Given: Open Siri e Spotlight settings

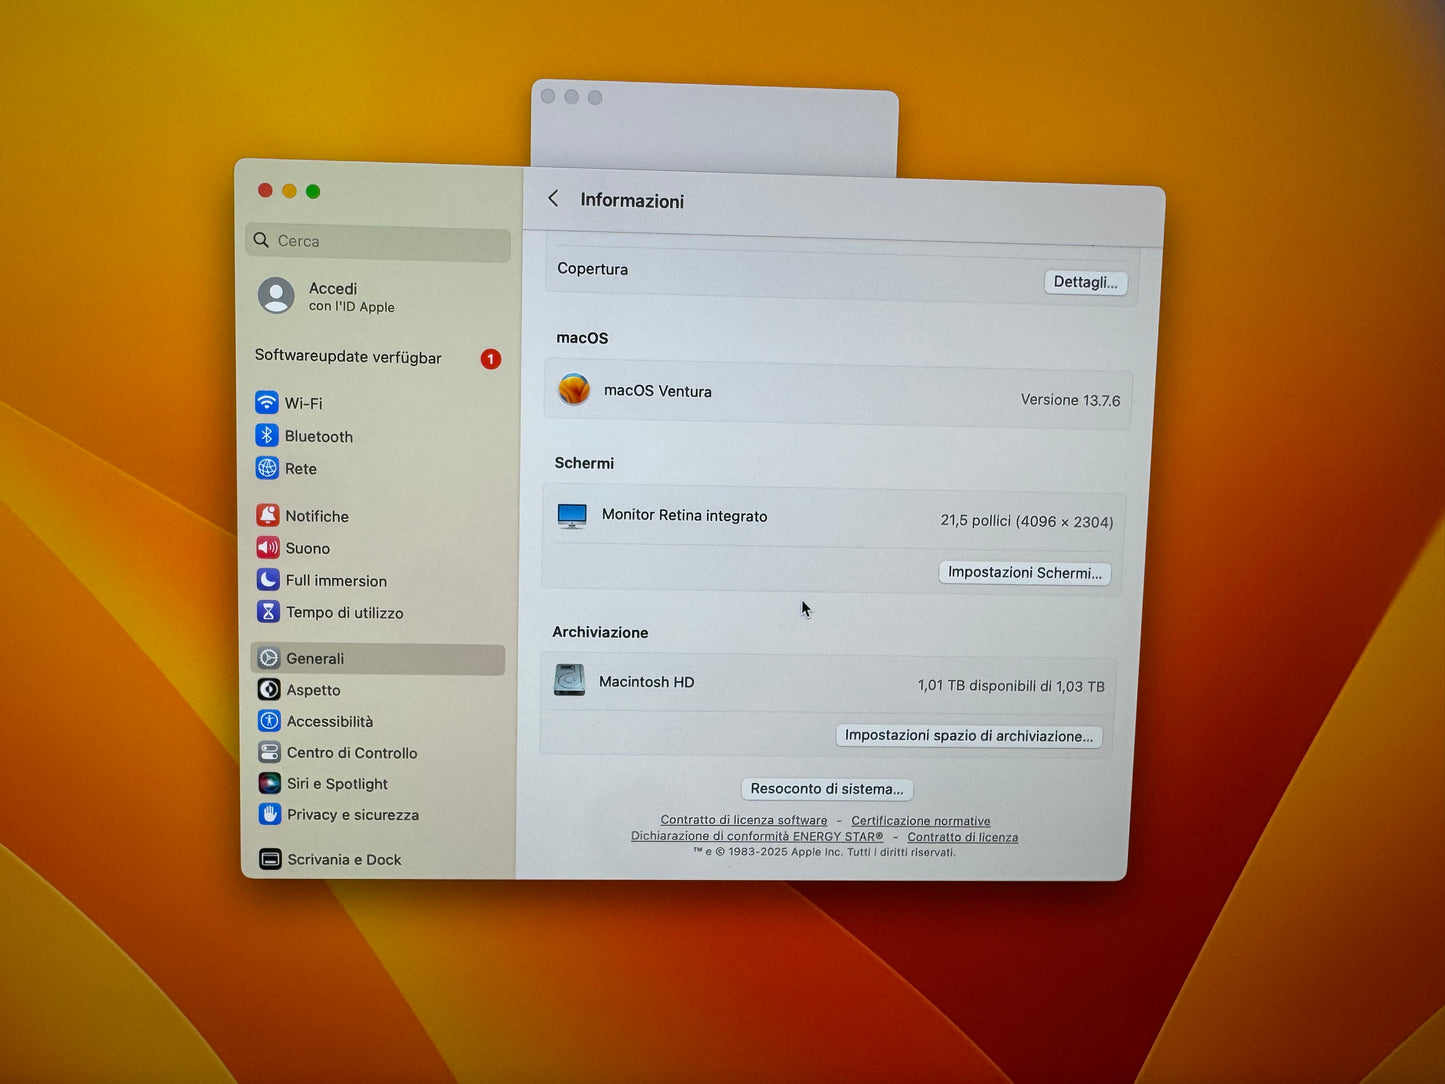Looking at the screenshot, I should pyautogui.click(x=337, y=784).
